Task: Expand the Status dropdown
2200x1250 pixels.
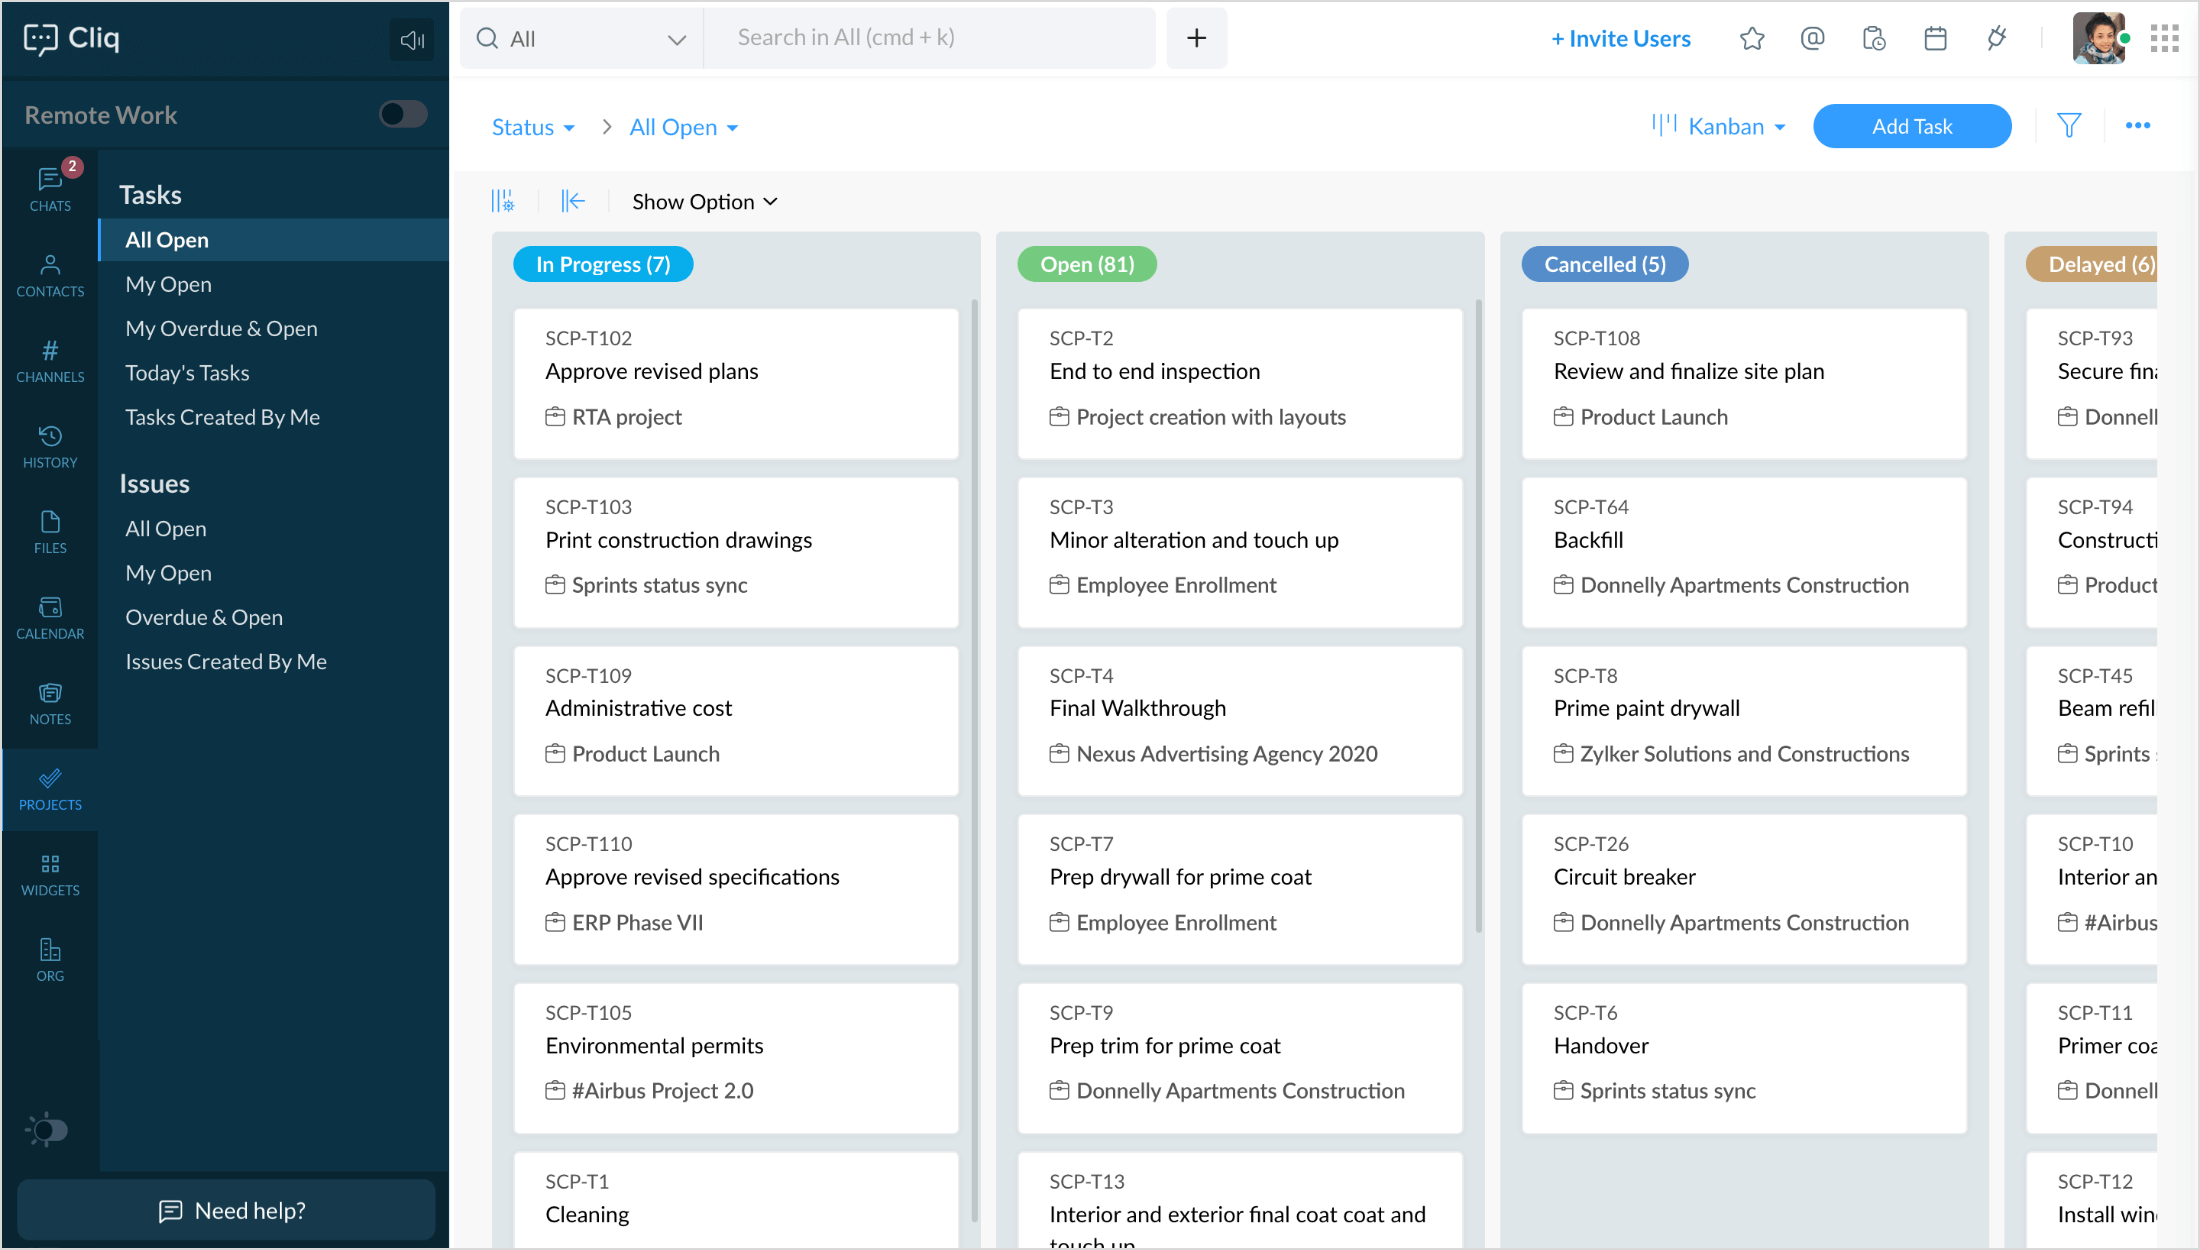Action: pos(533,127)
